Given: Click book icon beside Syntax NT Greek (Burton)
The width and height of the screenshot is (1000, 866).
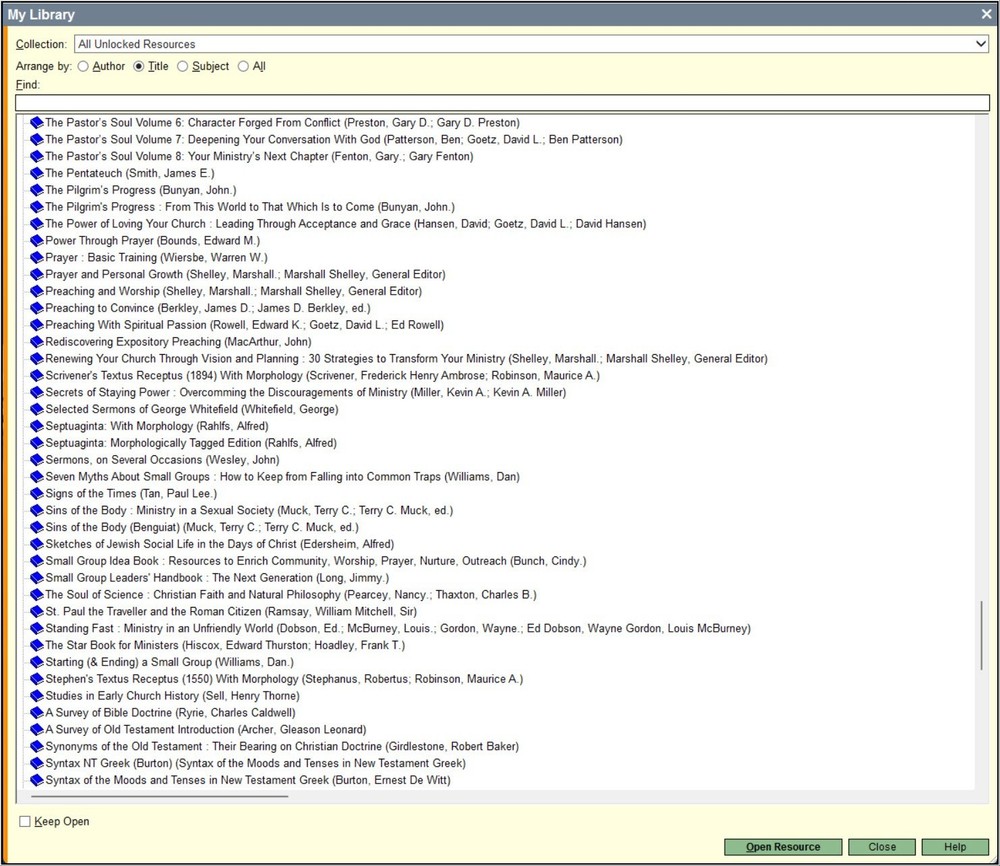Looking at the screenshot, I should pyautogui.click(x=37, y=763).
